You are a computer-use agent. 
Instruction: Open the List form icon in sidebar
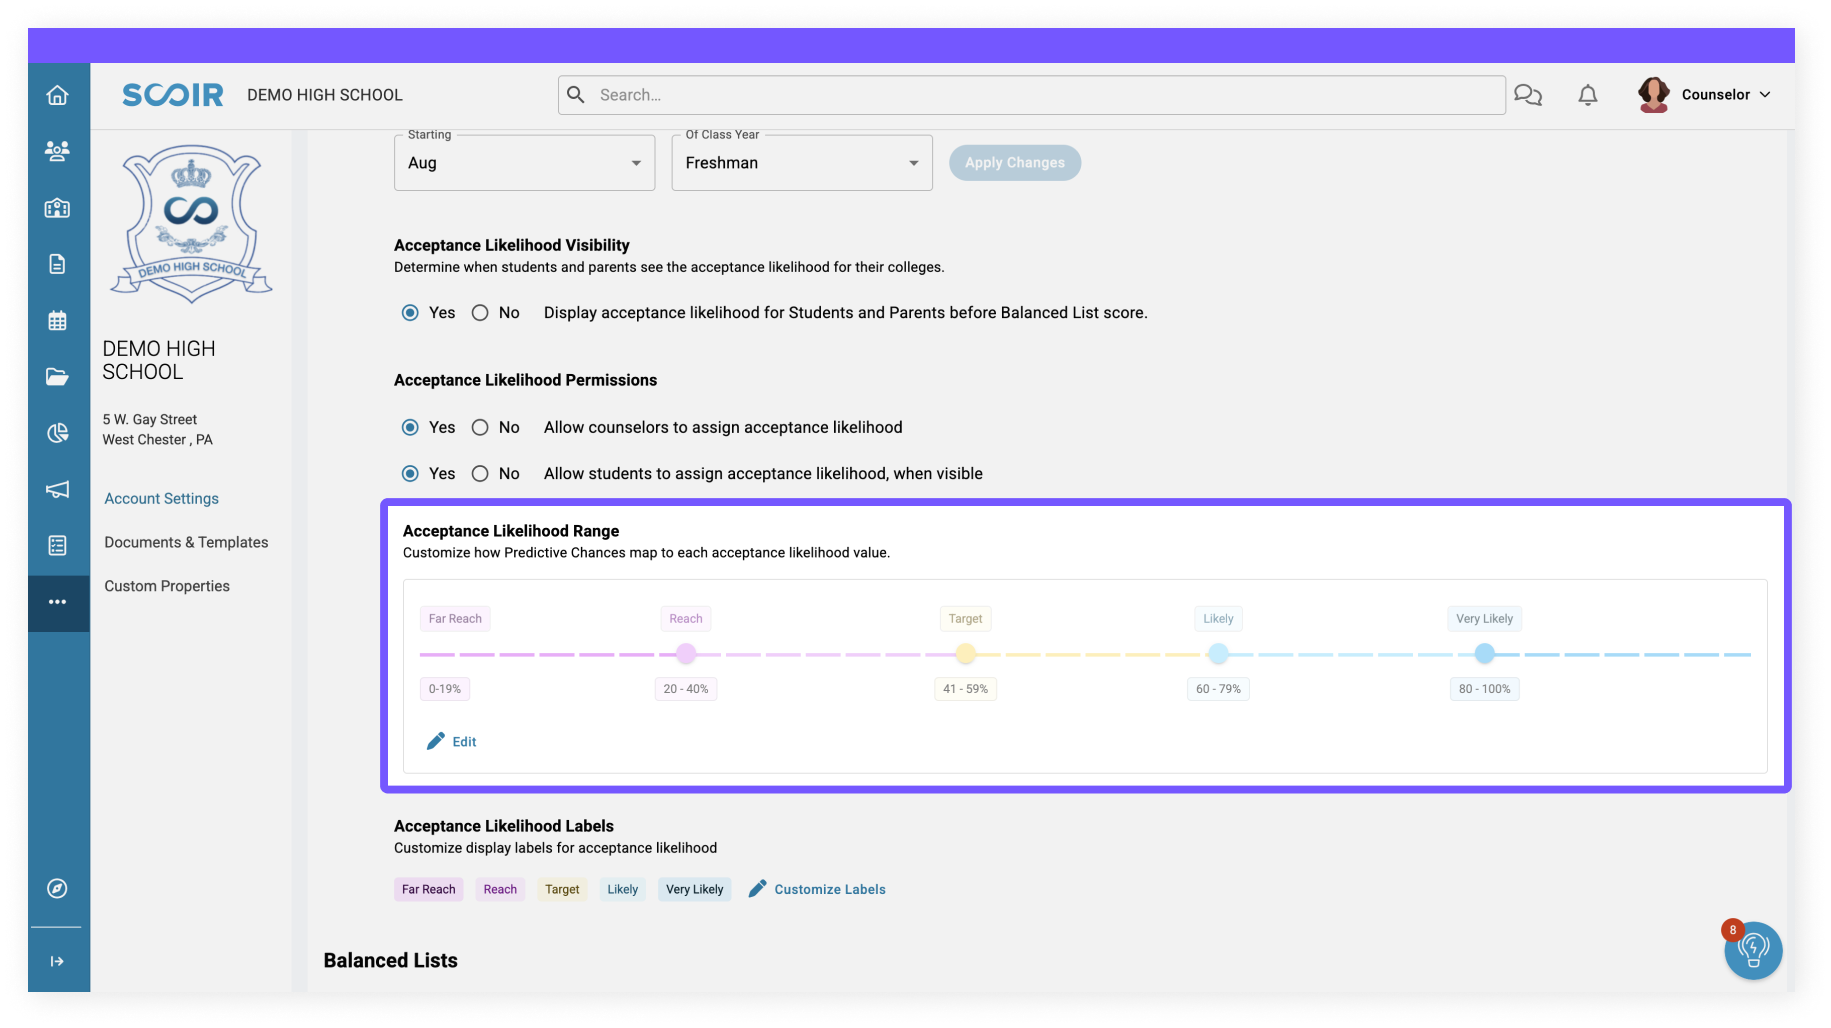pyautogui.click(x=58, y=545)
